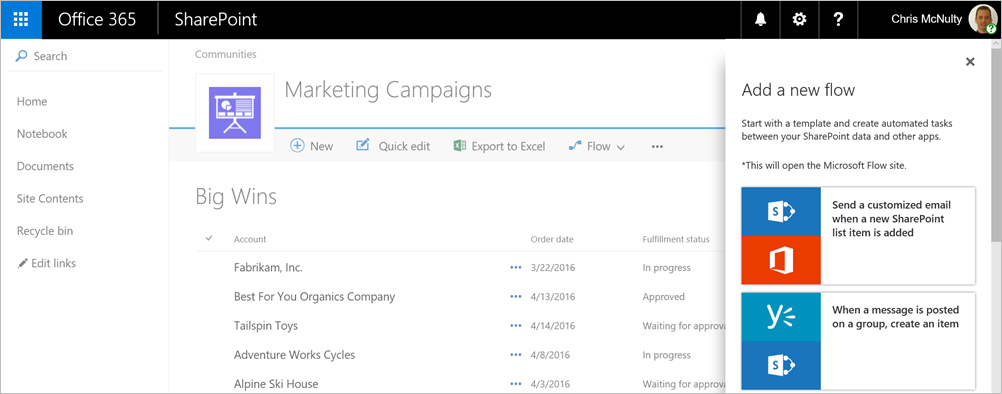Image resolution: width=1002 pixels, height=394 pixels.
Task: Open the Tailspin Toys list item
Action: click(x=266, y=326)
